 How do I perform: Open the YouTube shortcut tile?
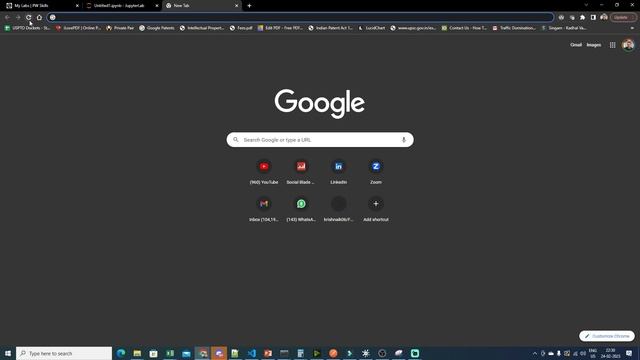coord(264,171)
